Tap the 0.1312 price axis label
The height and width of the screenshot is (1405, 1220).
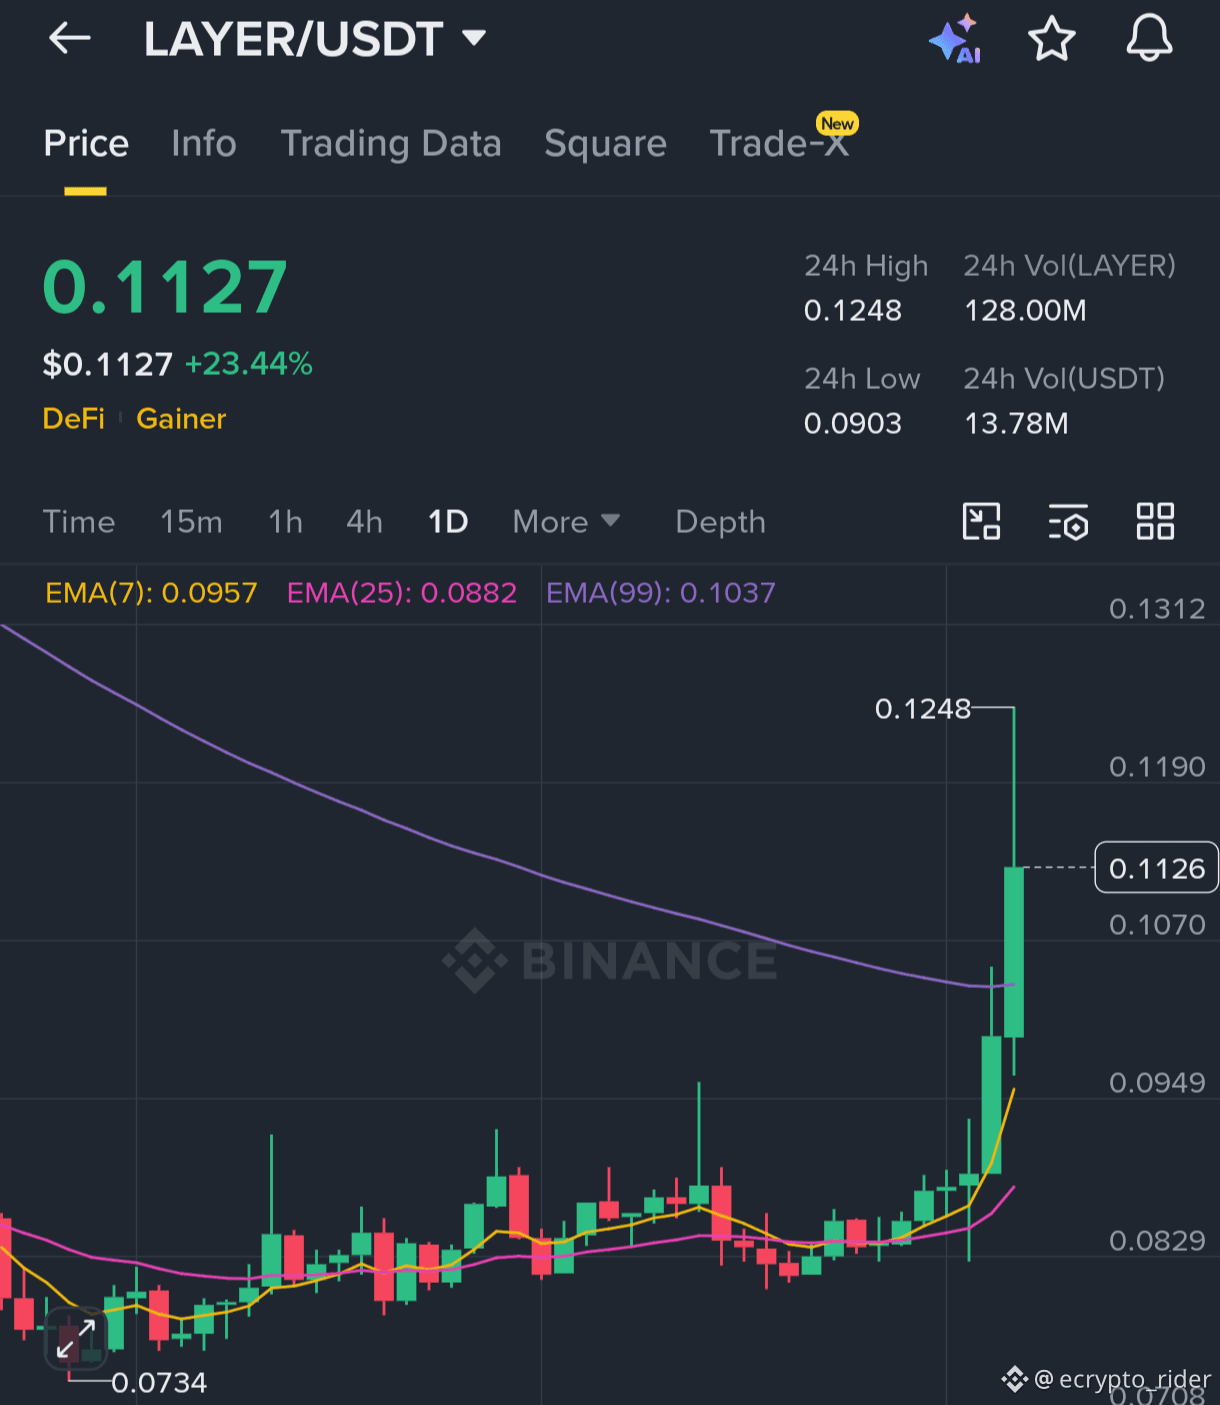(1157, 609)
